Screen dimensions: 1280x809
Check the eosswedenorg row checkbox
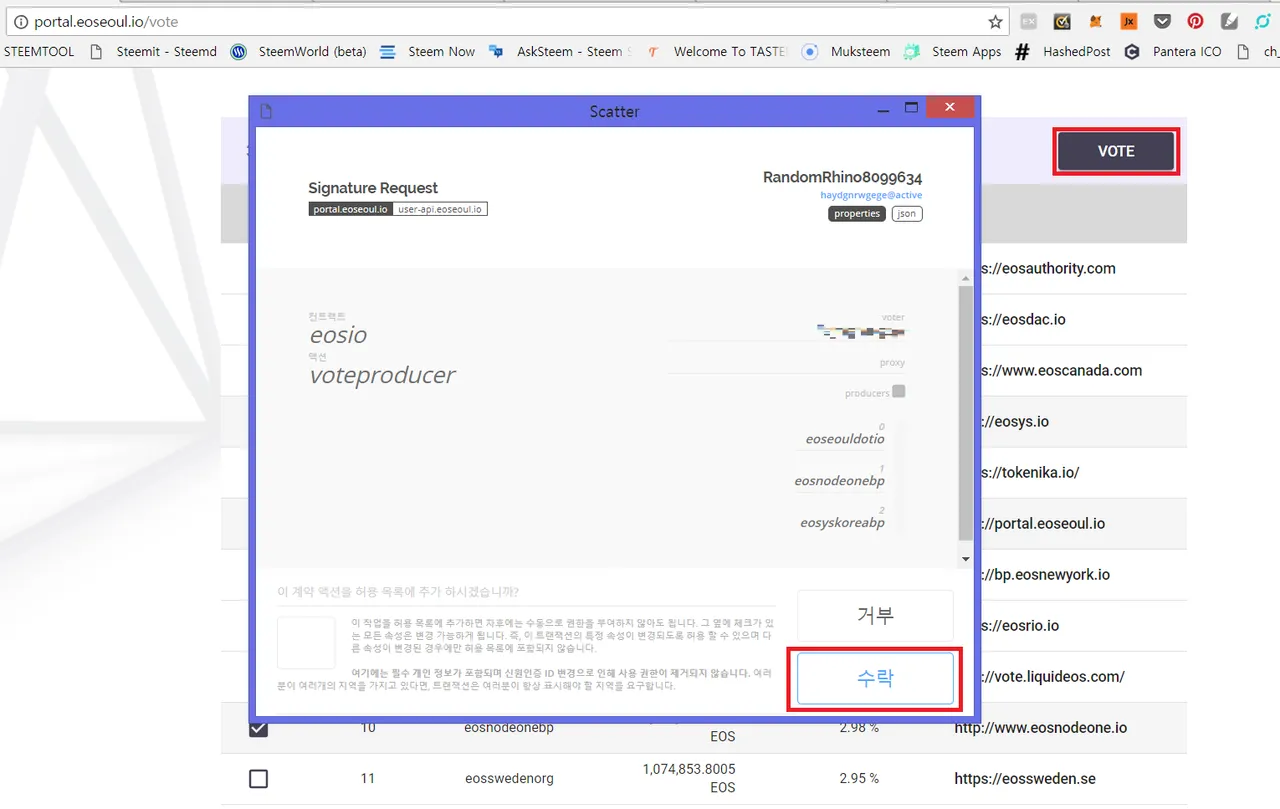coord(258,778)
